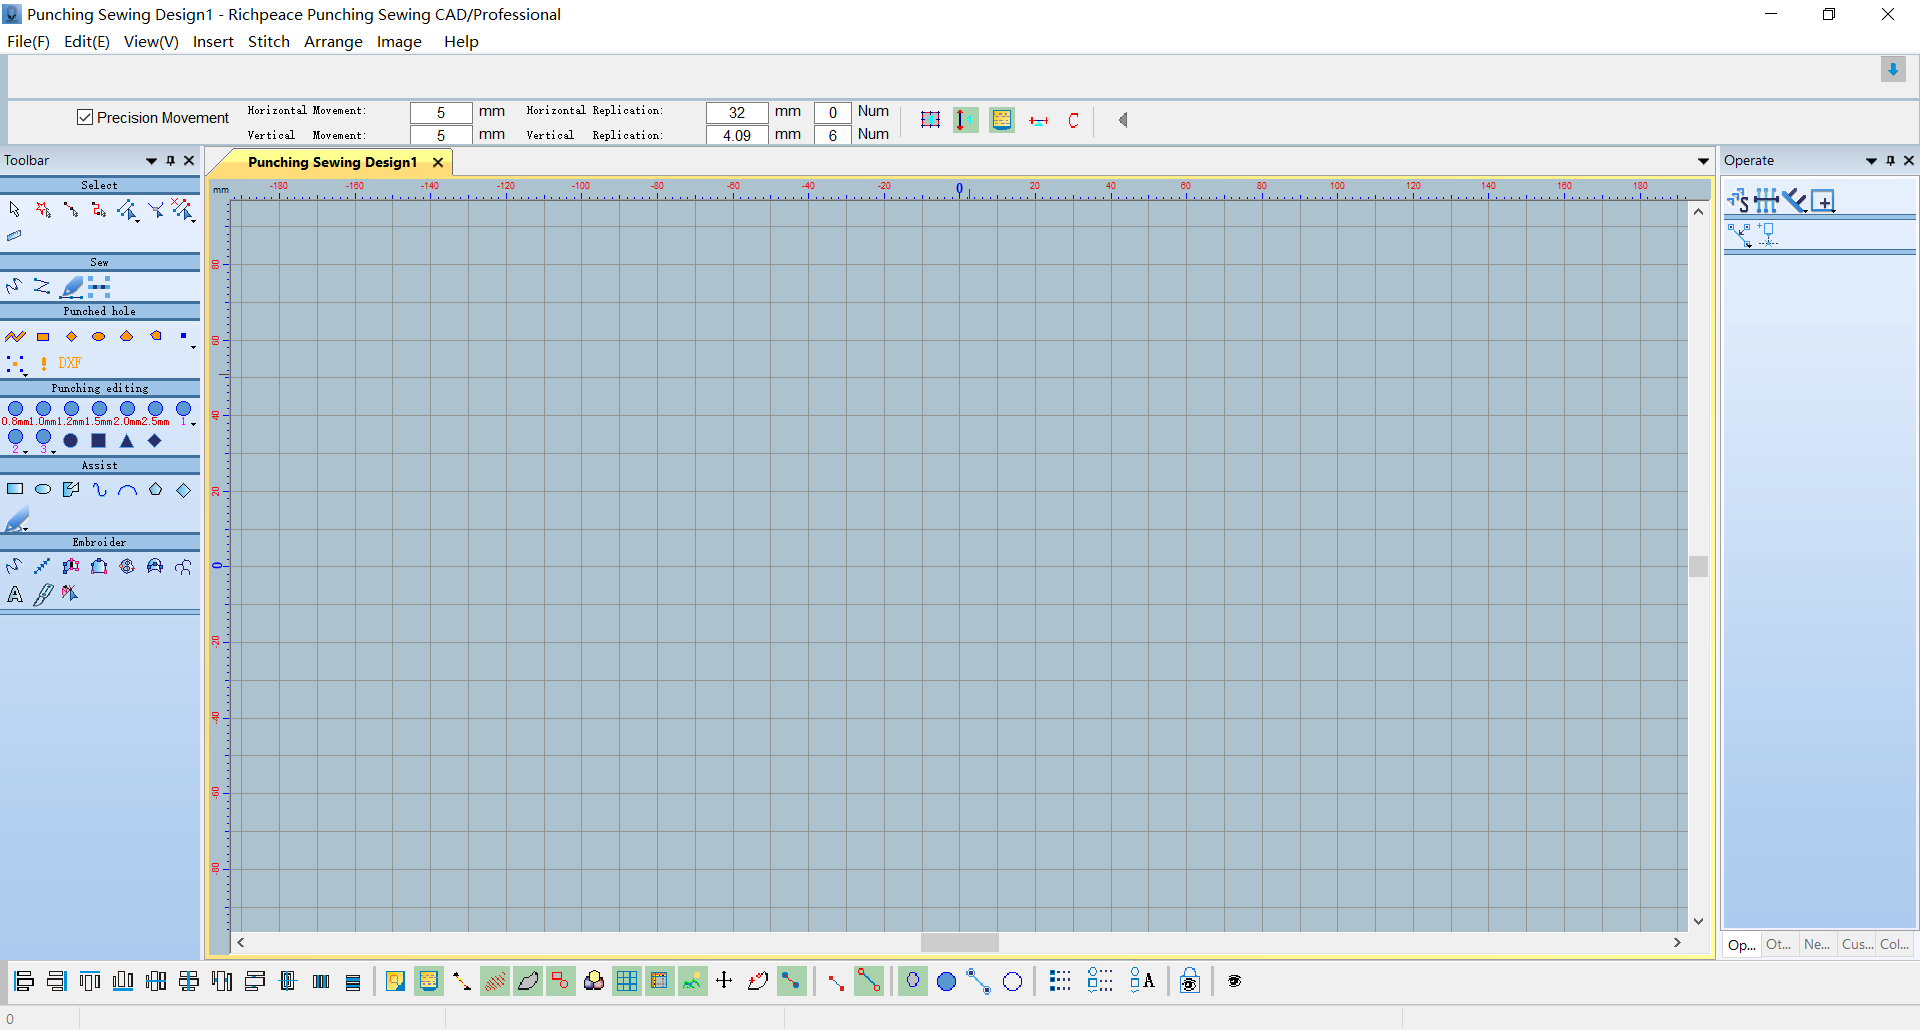Click the DXF import icon
This screenshot has height=1030, width=1920.
tap(69, 363)
